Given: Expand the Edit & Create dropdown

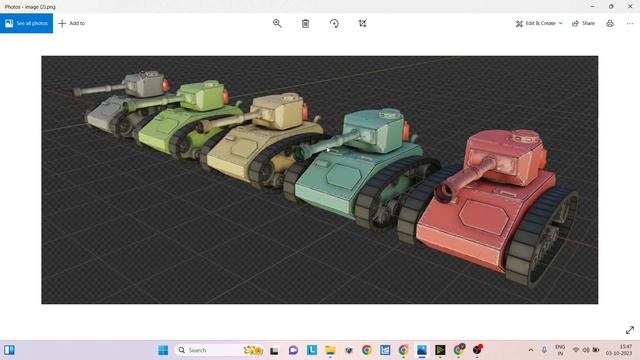Looking at the screenshot, I should [539, 23].
